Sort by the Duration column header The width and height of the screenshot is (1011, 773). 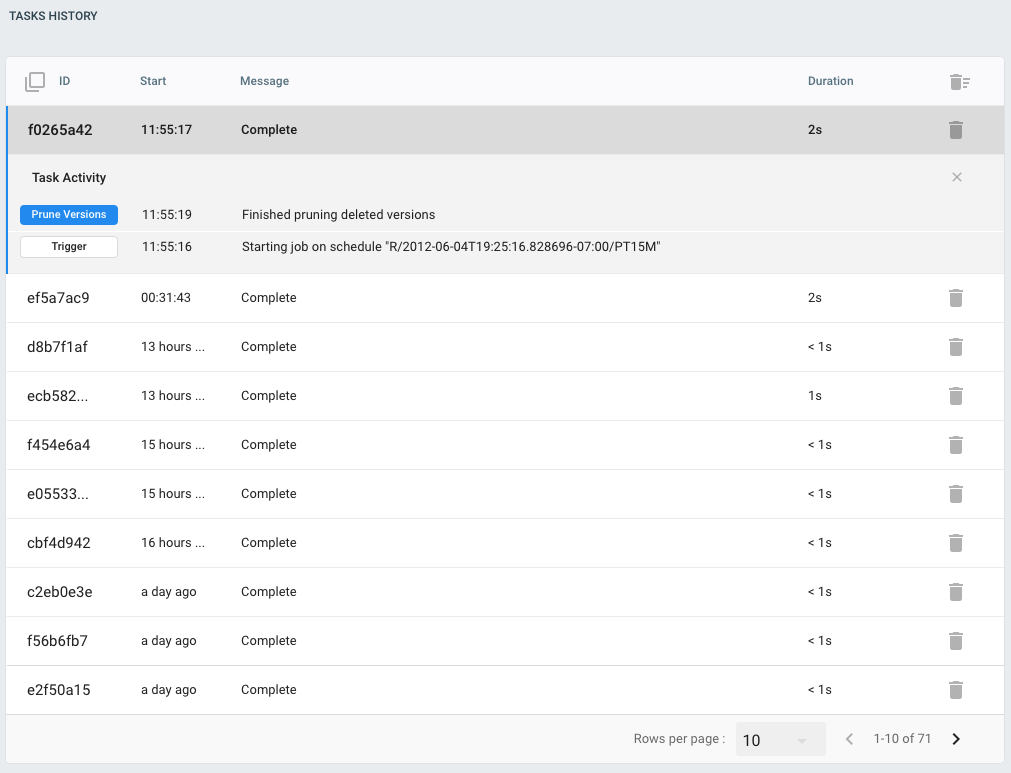(830, 81)
